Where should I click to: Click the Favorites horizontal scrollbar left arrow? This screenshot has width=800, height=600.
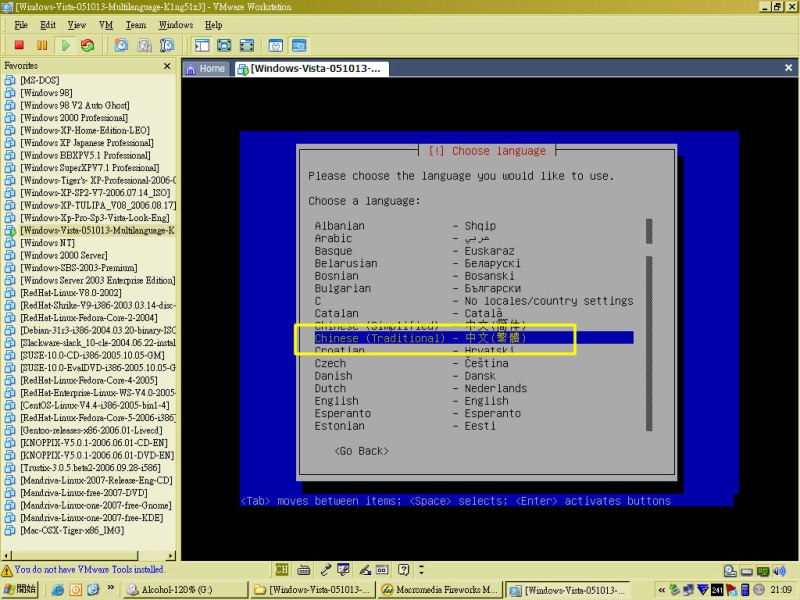6,555
